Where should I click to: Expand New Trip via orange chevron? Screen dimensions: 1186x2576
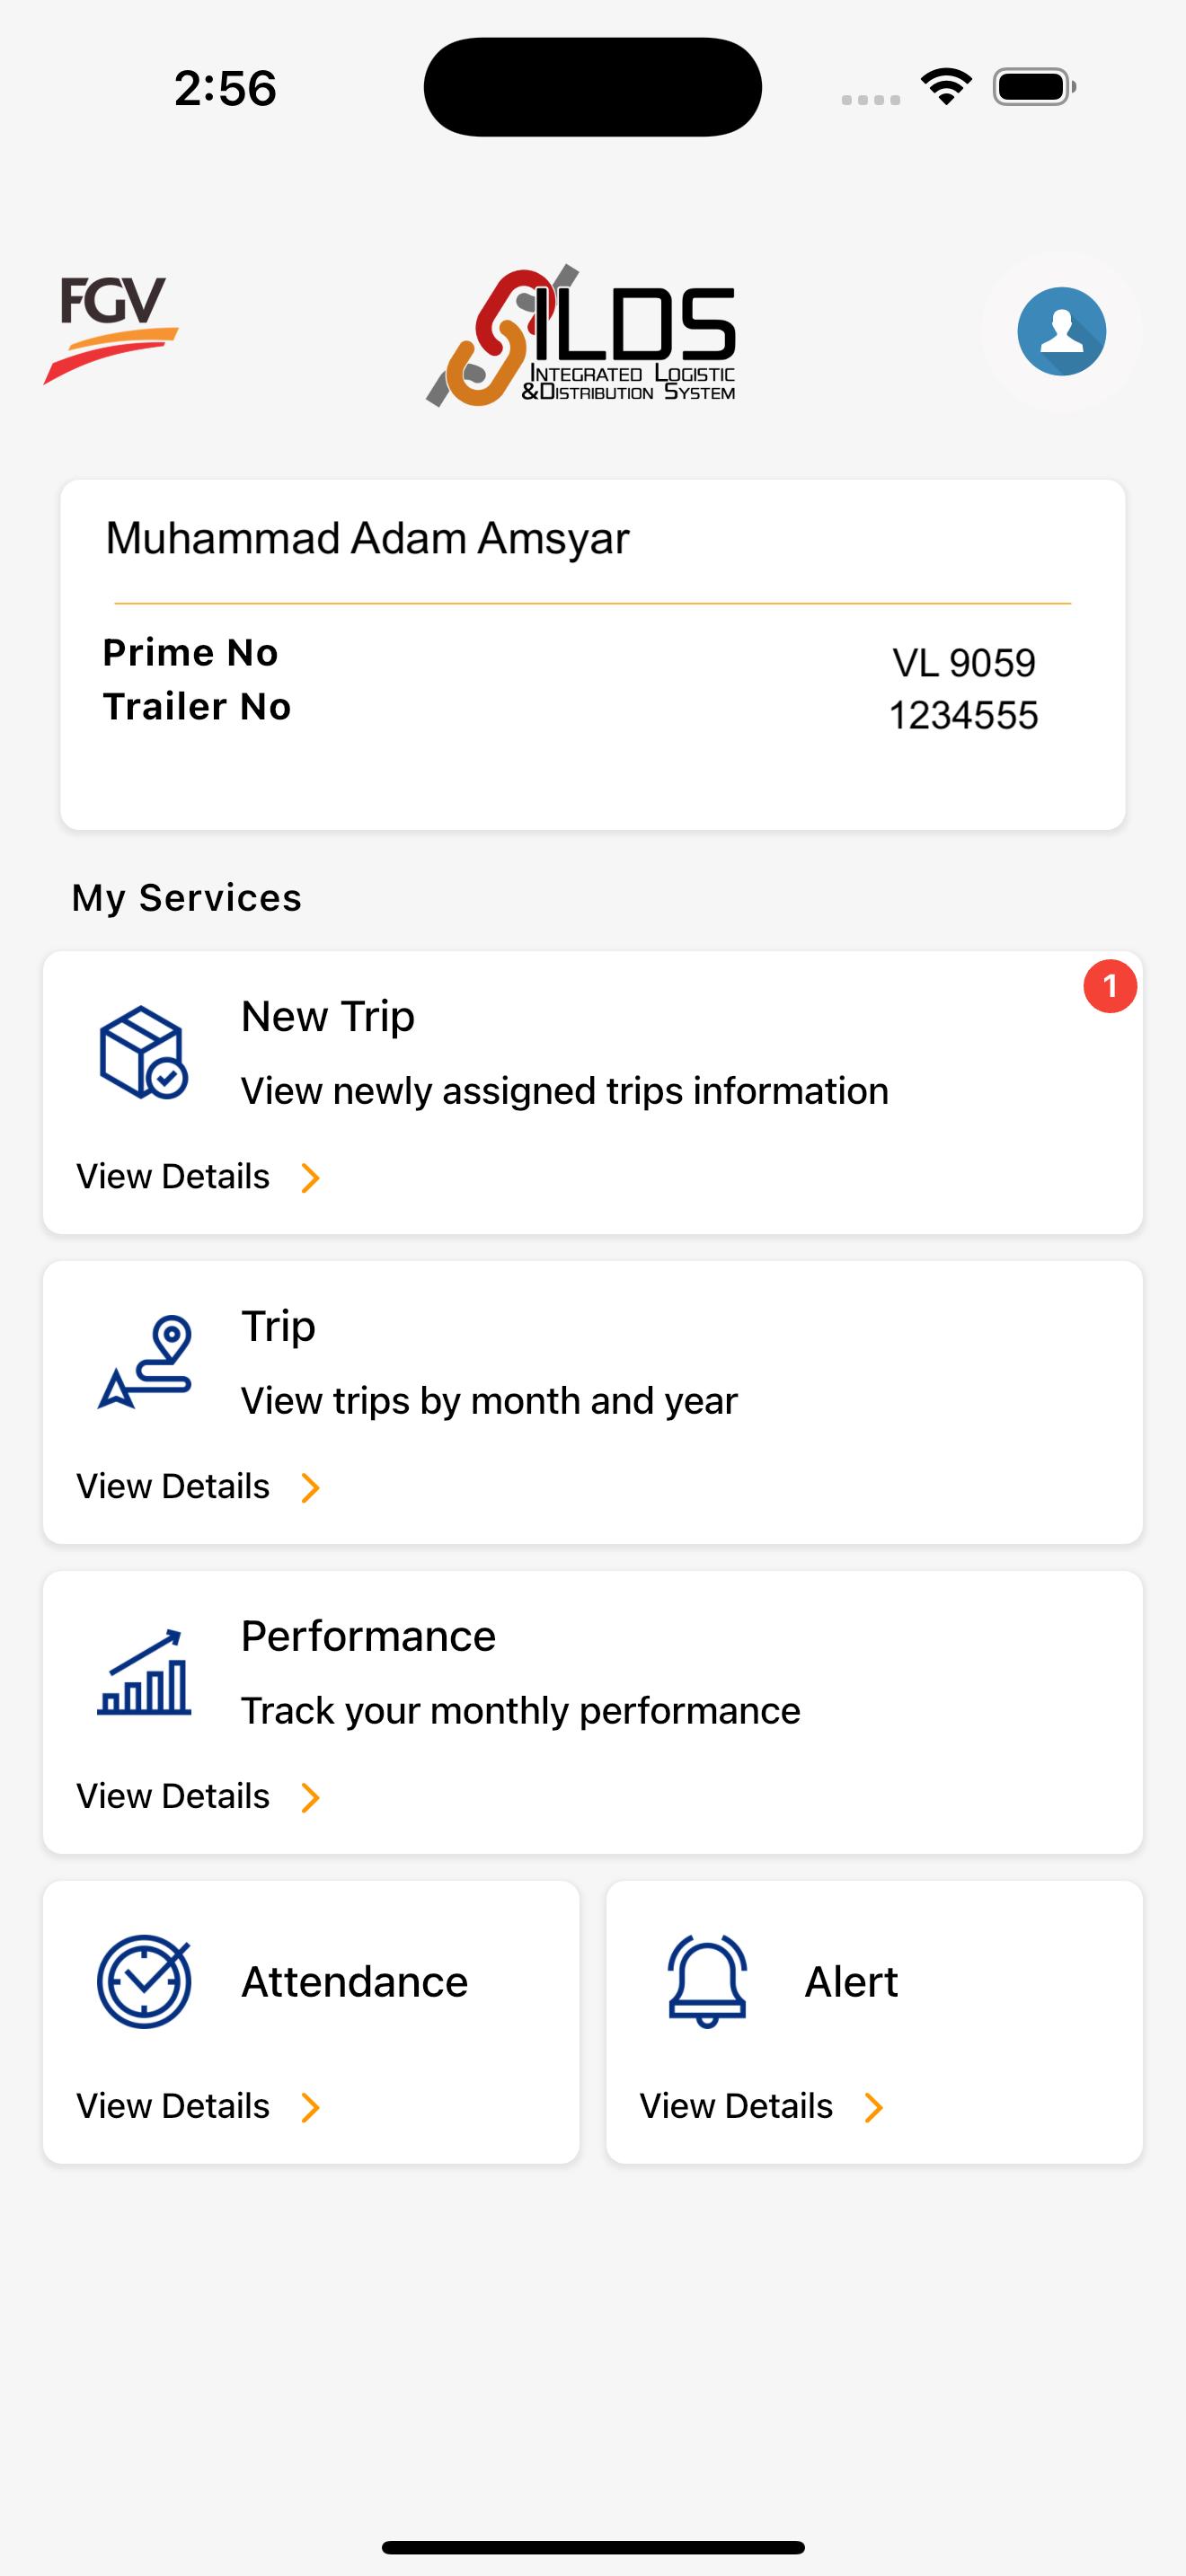tap(310, 1177)
